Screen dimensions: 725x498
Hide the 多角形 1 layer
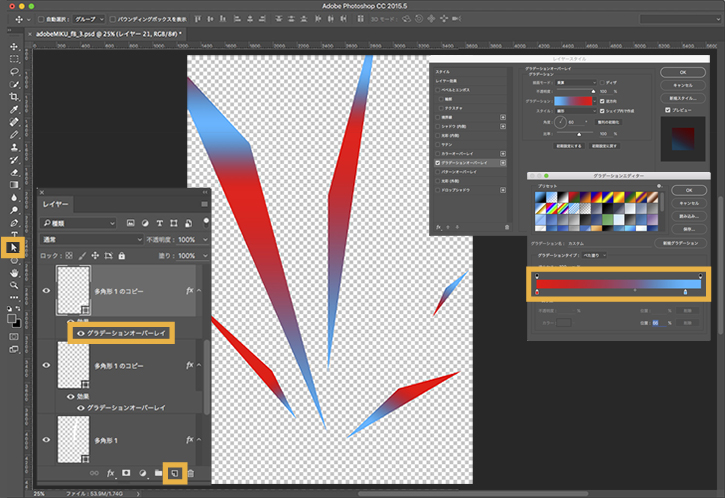click(x=46, y=440)
